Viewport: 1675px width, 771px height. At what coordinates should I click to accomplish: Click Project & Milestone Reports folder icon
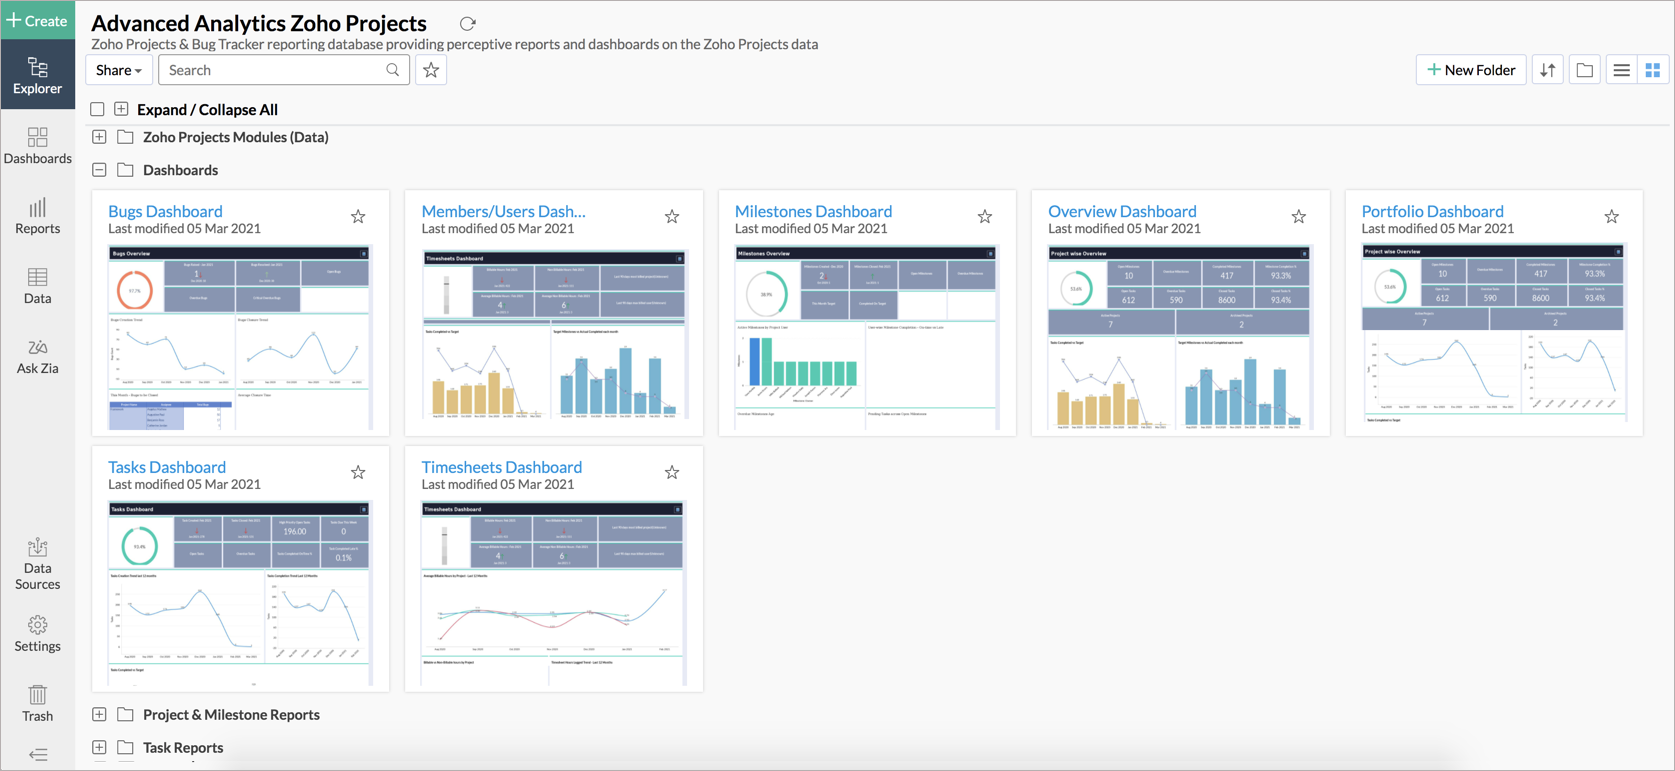coord(125,715)
